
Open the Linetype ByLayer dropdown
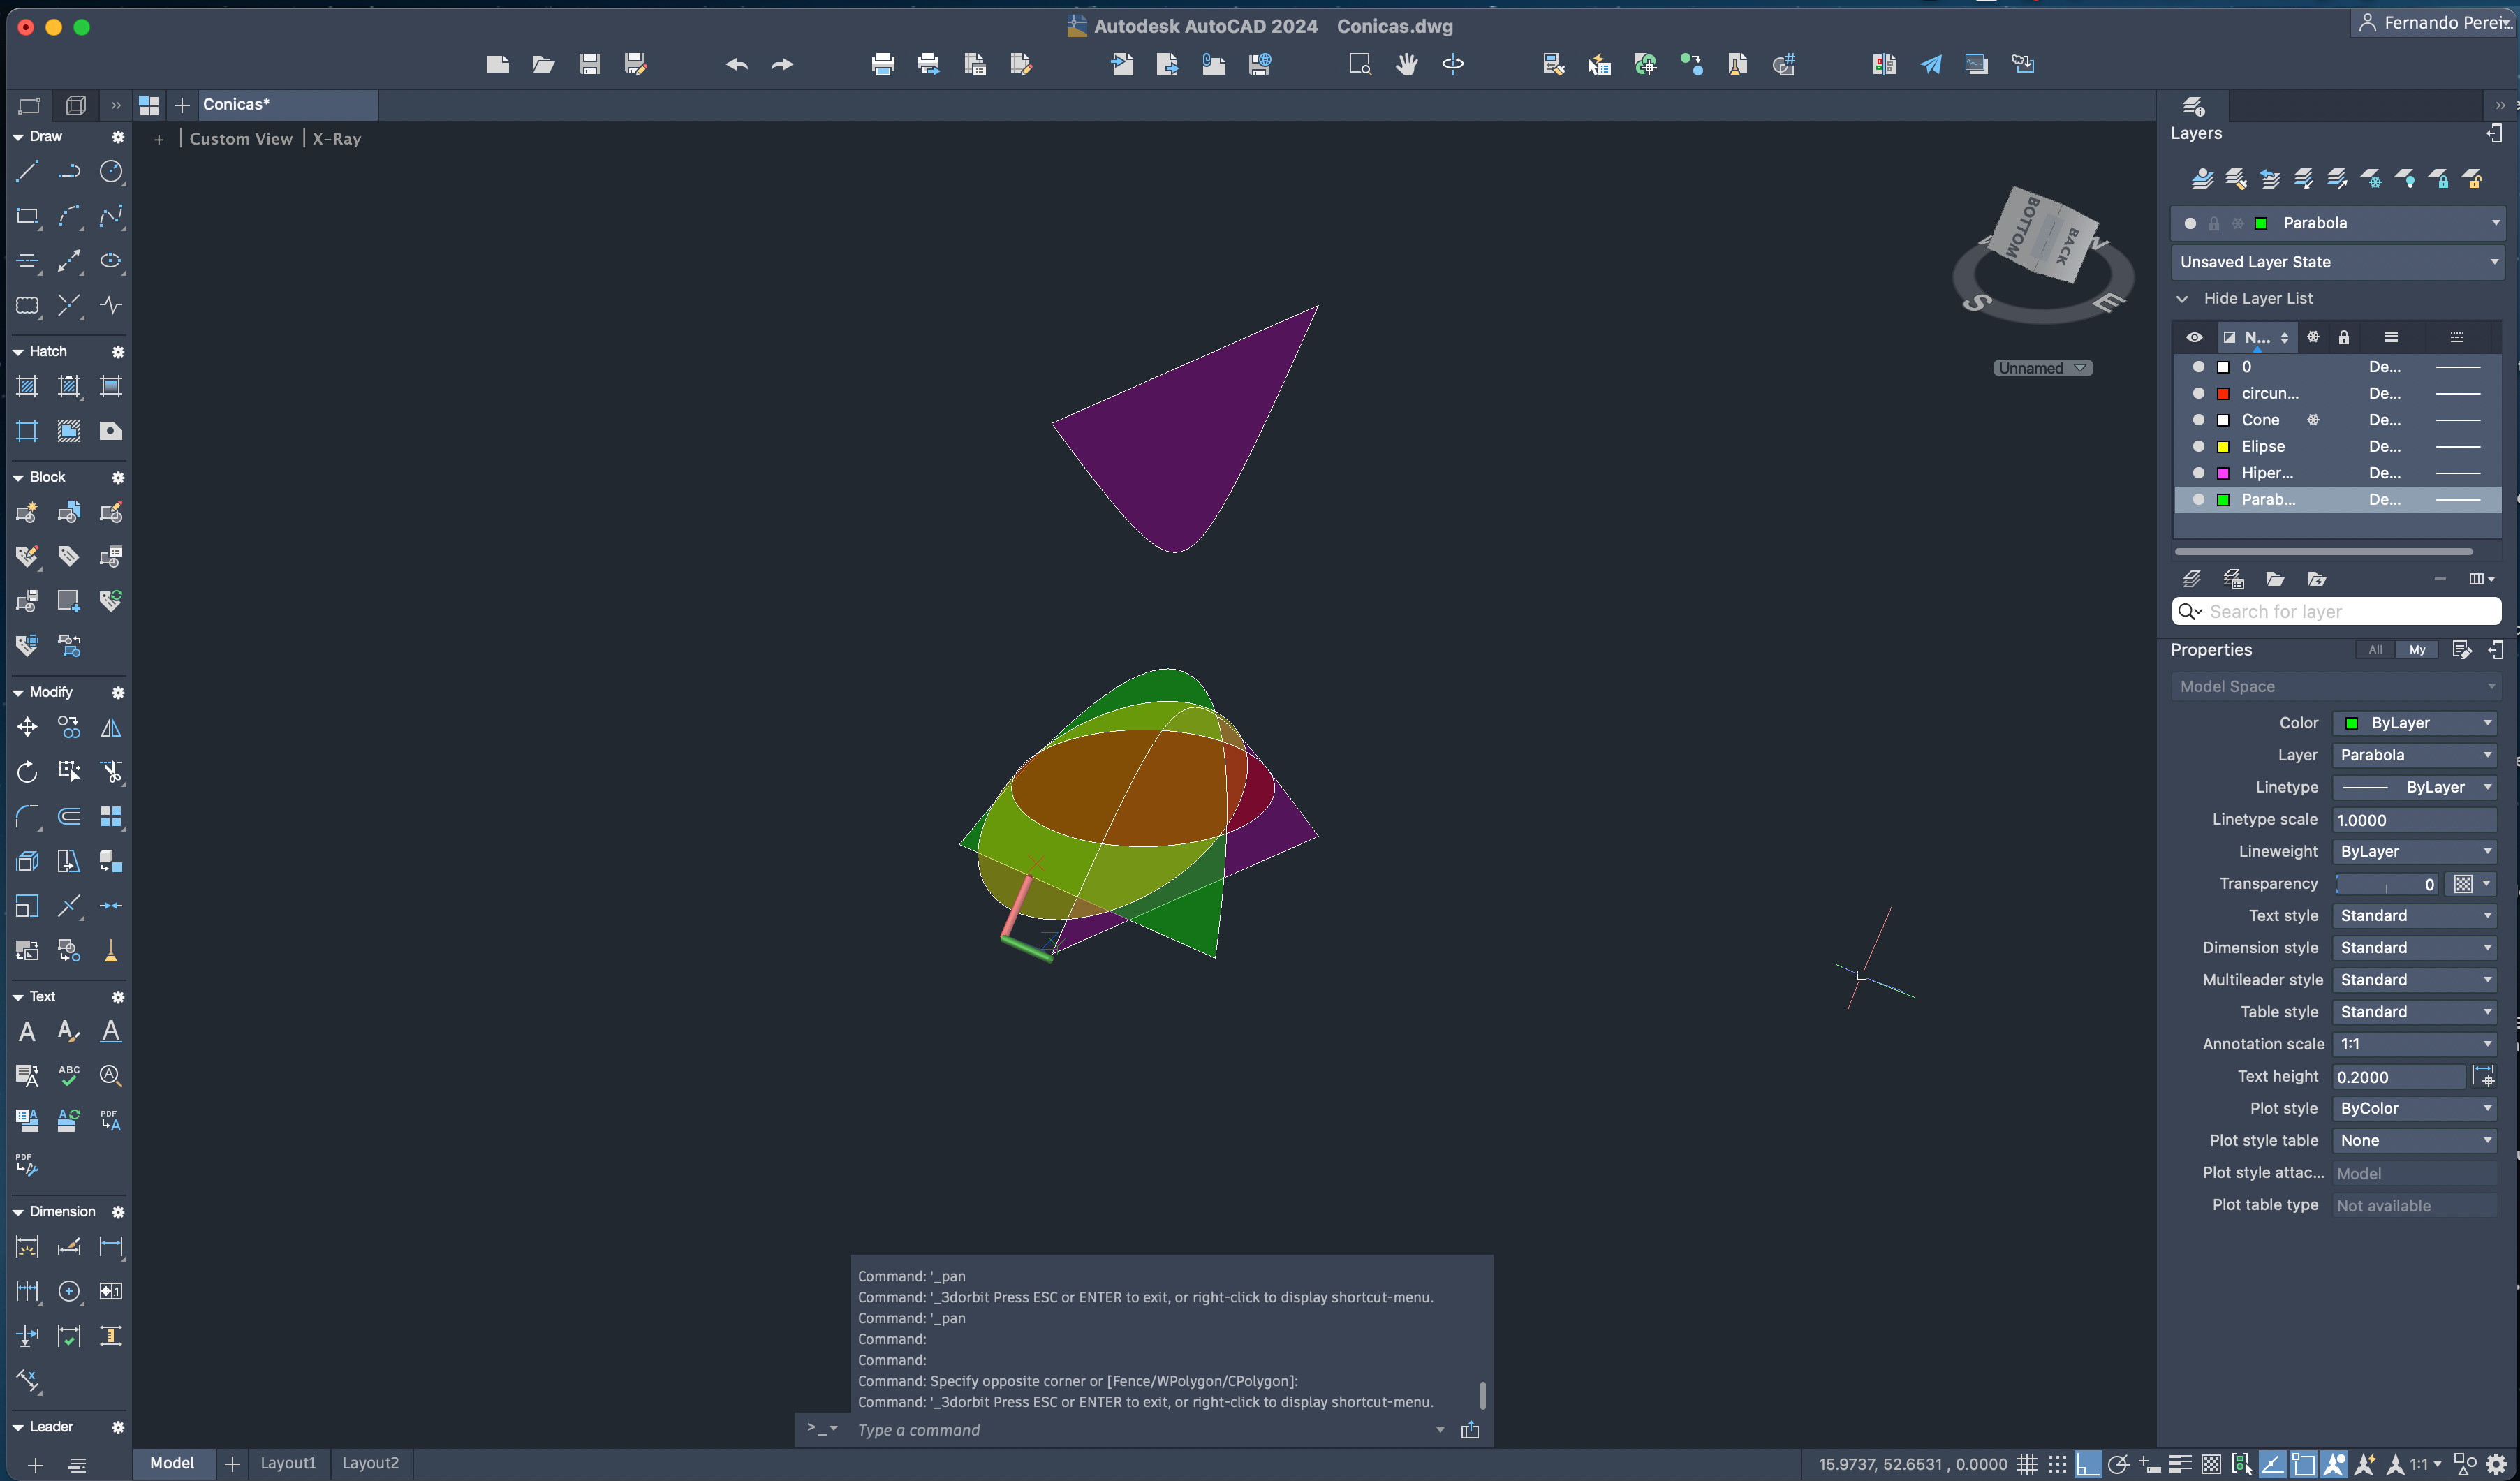click(x=2414, y=787)
